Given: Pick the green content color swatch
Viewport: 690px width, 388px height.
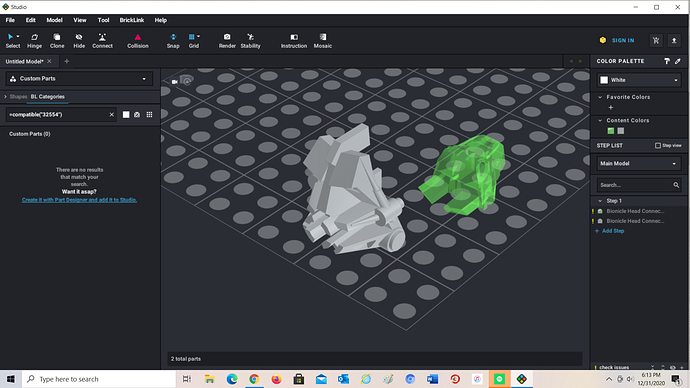Looking at the screenshot, I should click(x=610, y=131).
